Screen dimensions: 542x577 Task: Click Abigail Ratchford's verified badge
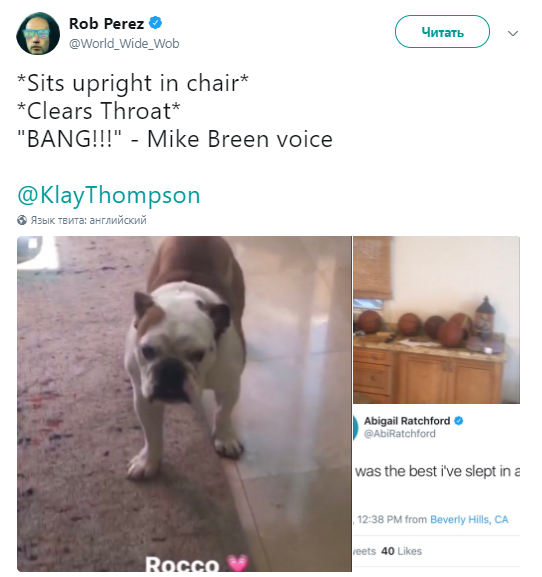click(x=458, y=421)
